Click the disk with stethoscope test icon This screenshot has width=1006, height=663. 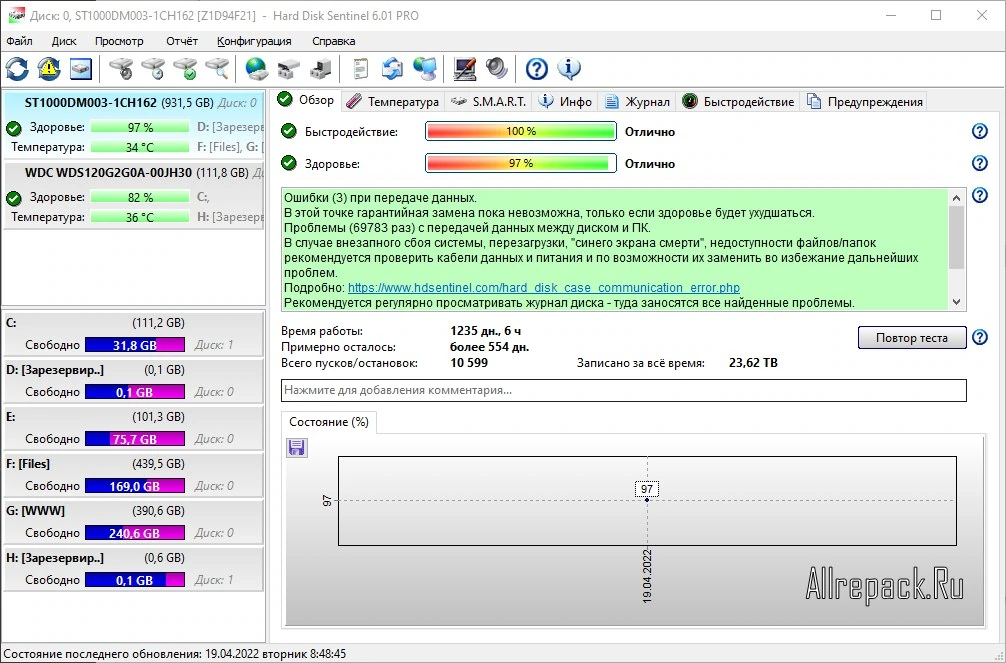click(x=121, y=69)
